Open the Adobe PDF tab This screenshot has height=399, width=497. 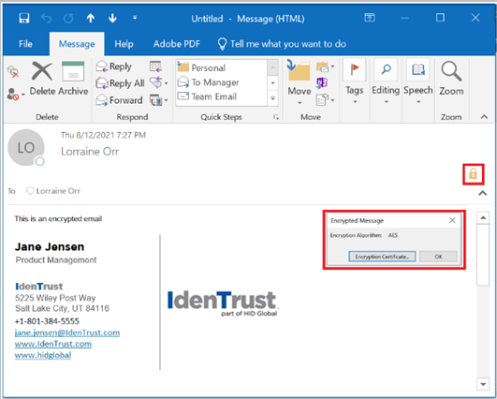point(177,44)
